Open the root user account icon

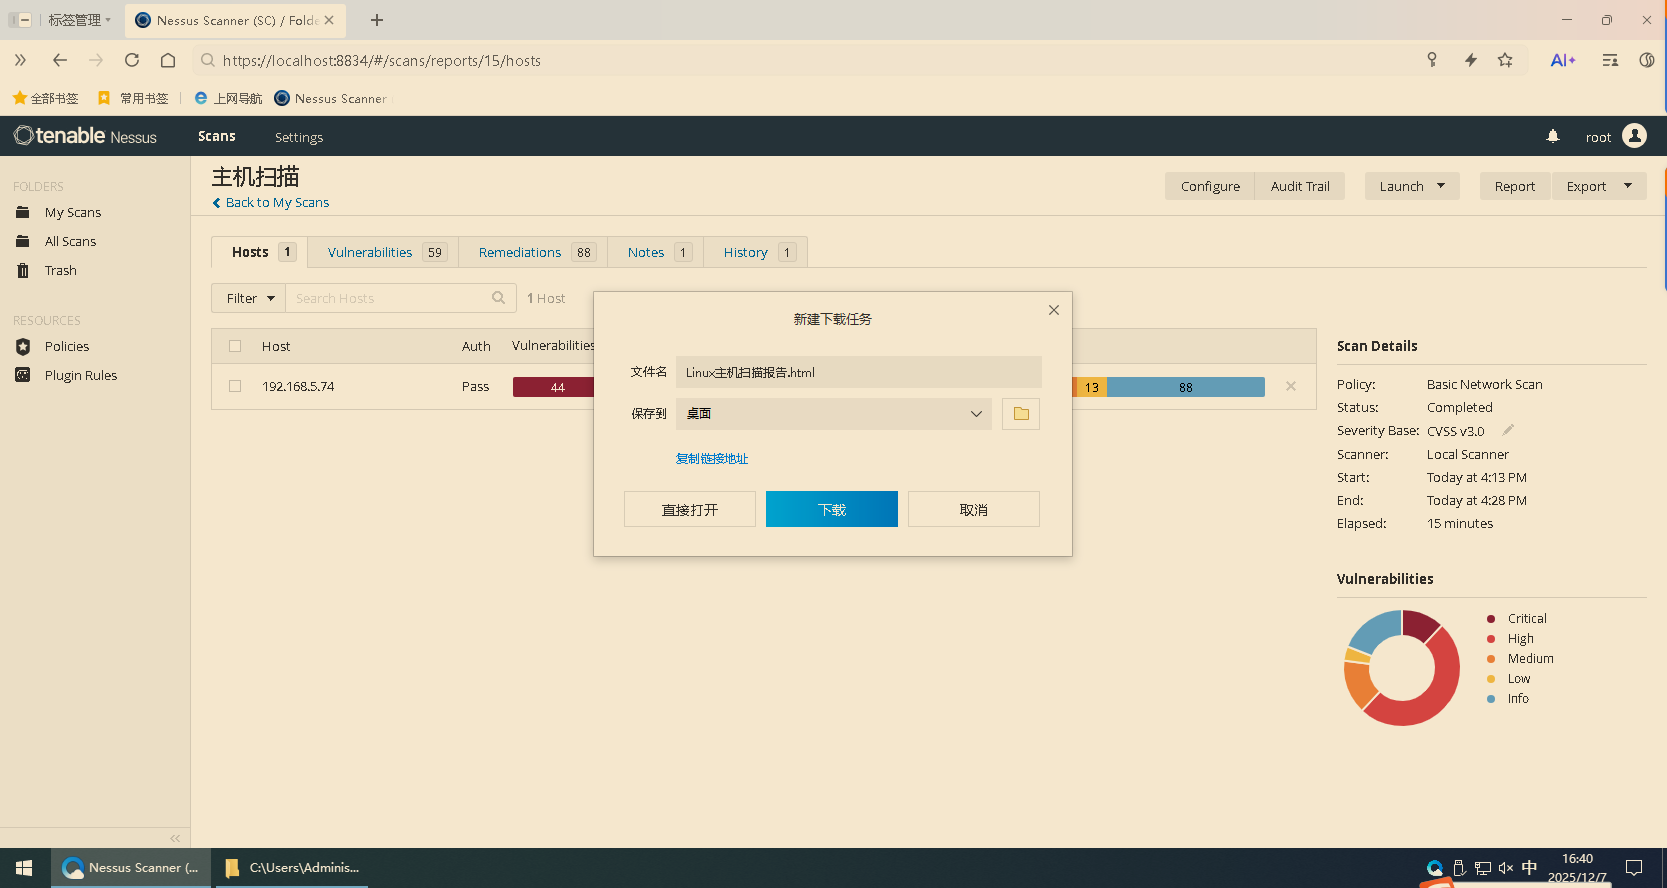pos(1634,136)
